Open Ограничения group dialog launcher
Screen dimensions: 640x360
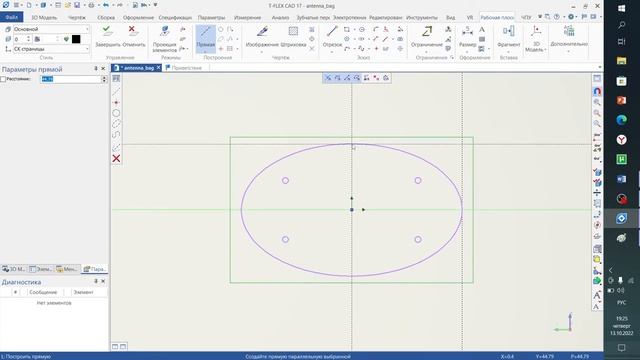click(x=452, y=58)
